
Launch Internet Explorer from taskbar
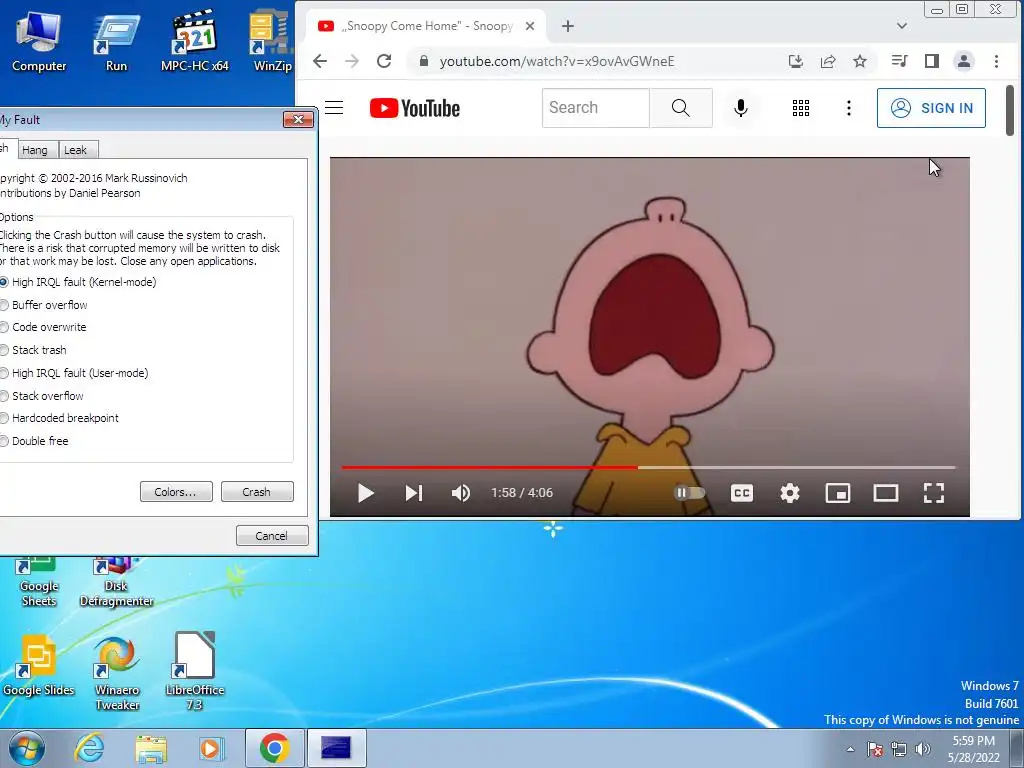pos(89,748)
